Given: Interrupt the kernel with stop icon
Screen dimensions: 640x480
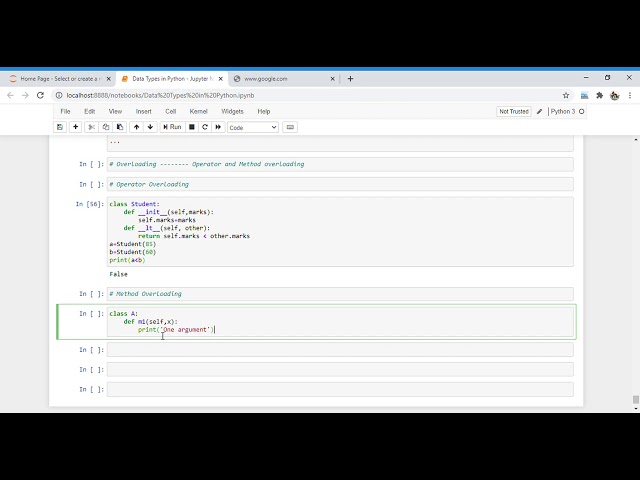Looking at the screenshot, I should click(191, 127).
